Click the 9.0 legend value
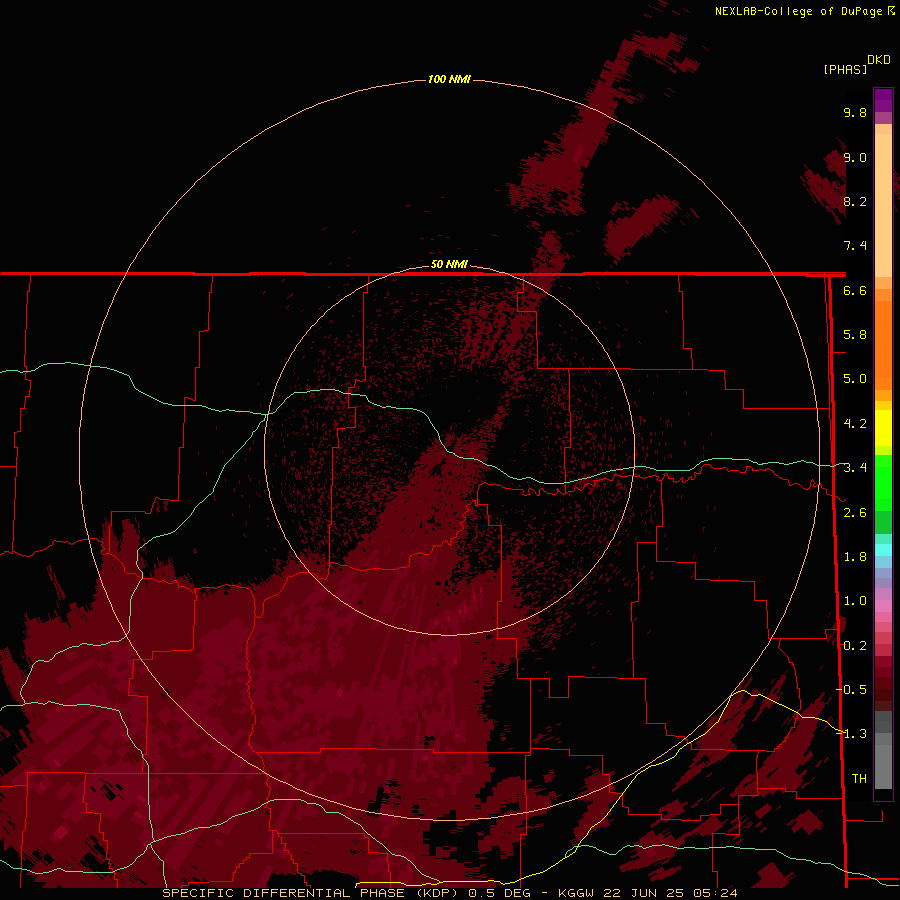Screen dimensions: 900x900 (x=855, y=157)
